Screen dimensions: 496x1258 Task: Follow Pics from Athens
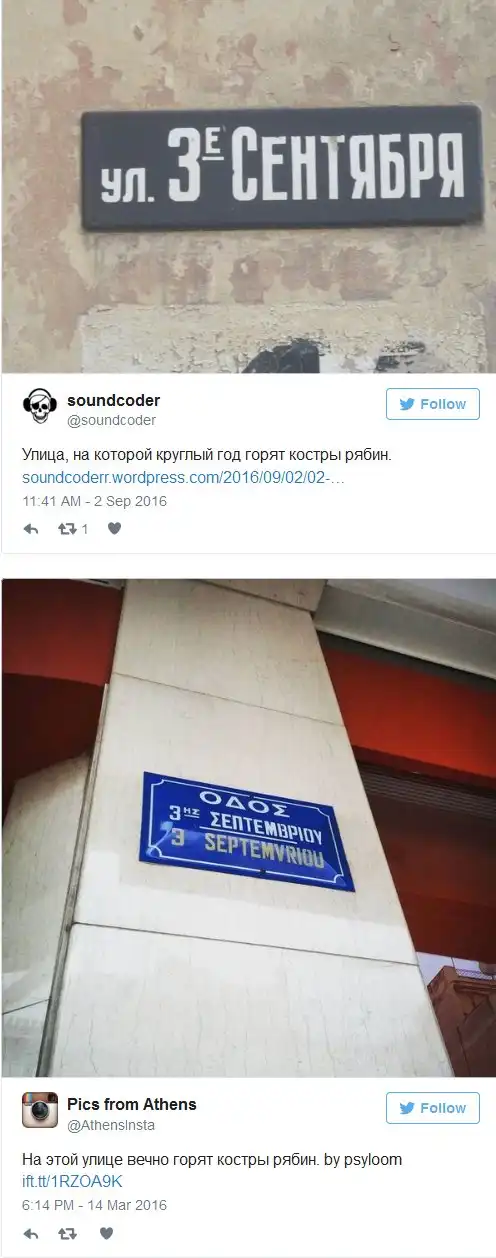(433, 1108)
